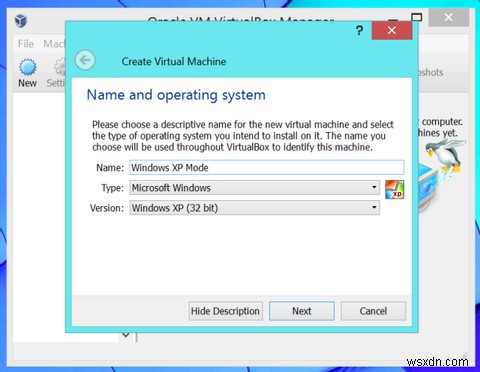Open the Type dropdown
Image resolution: width=480 pixels, height=372 pixels.
pos(255,188)
